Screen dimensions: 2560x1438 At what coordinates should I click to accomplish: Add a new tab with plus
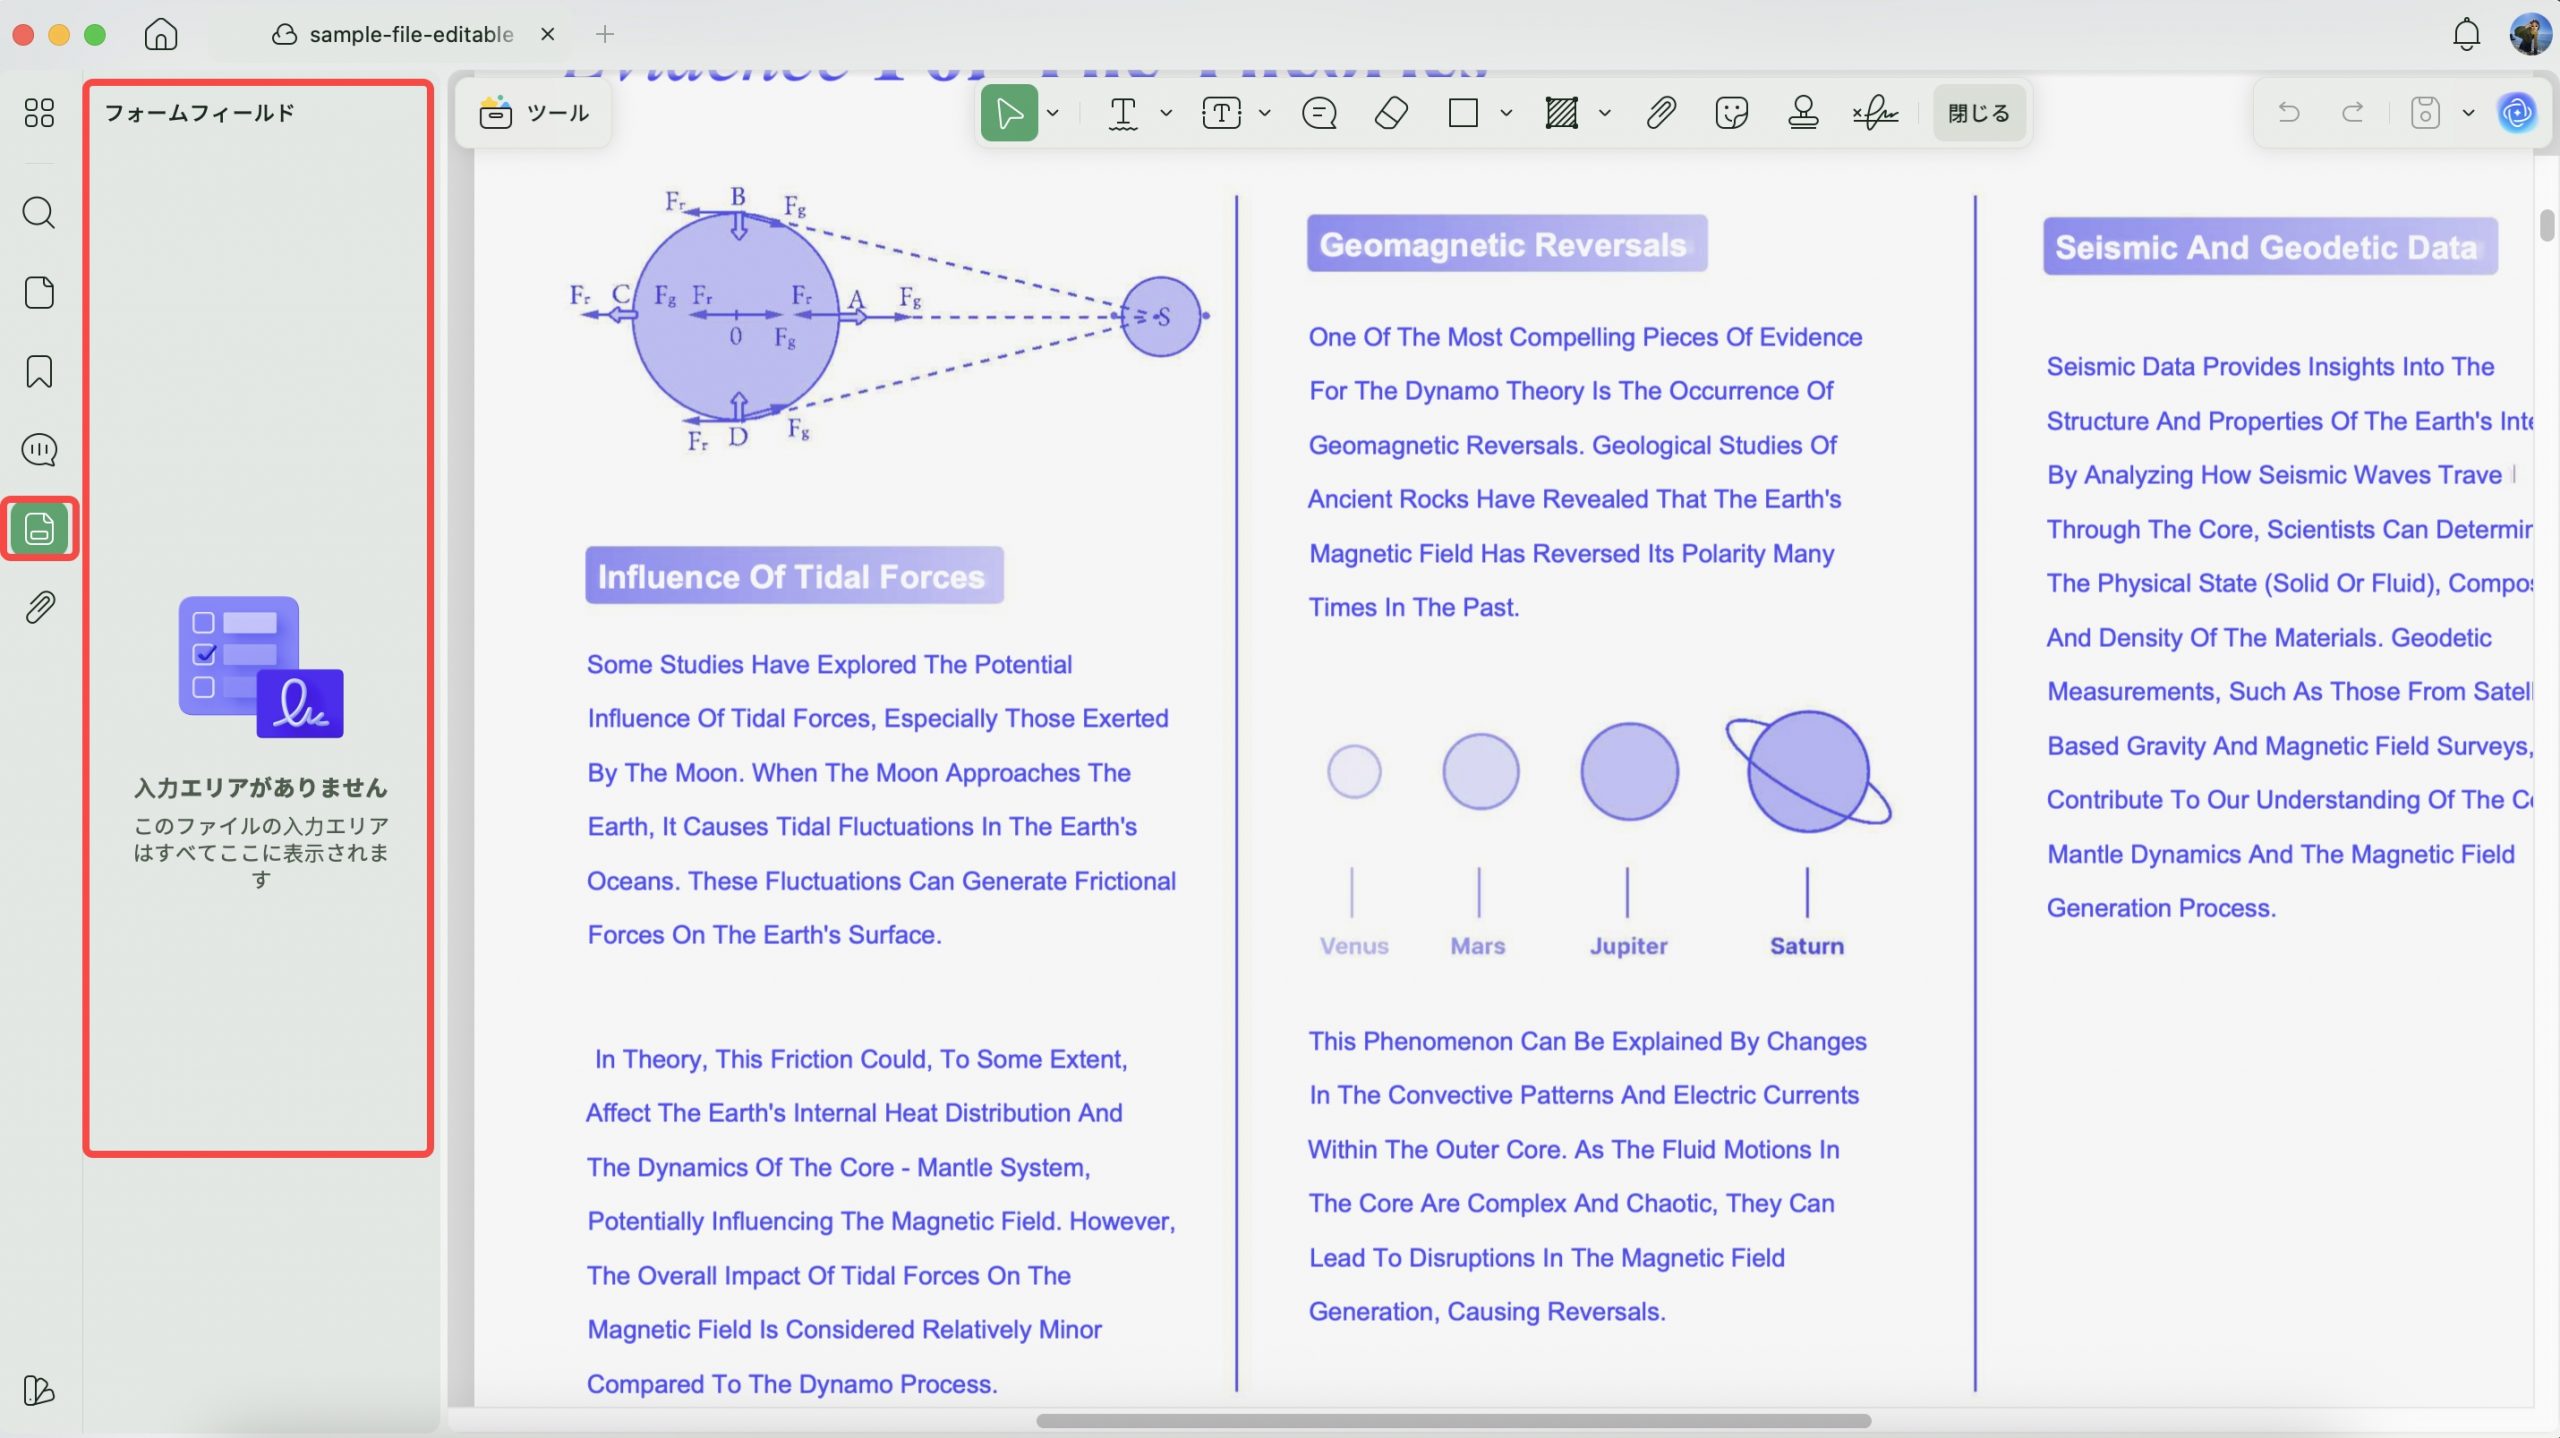pyautogui.click(x=605, y=34)
